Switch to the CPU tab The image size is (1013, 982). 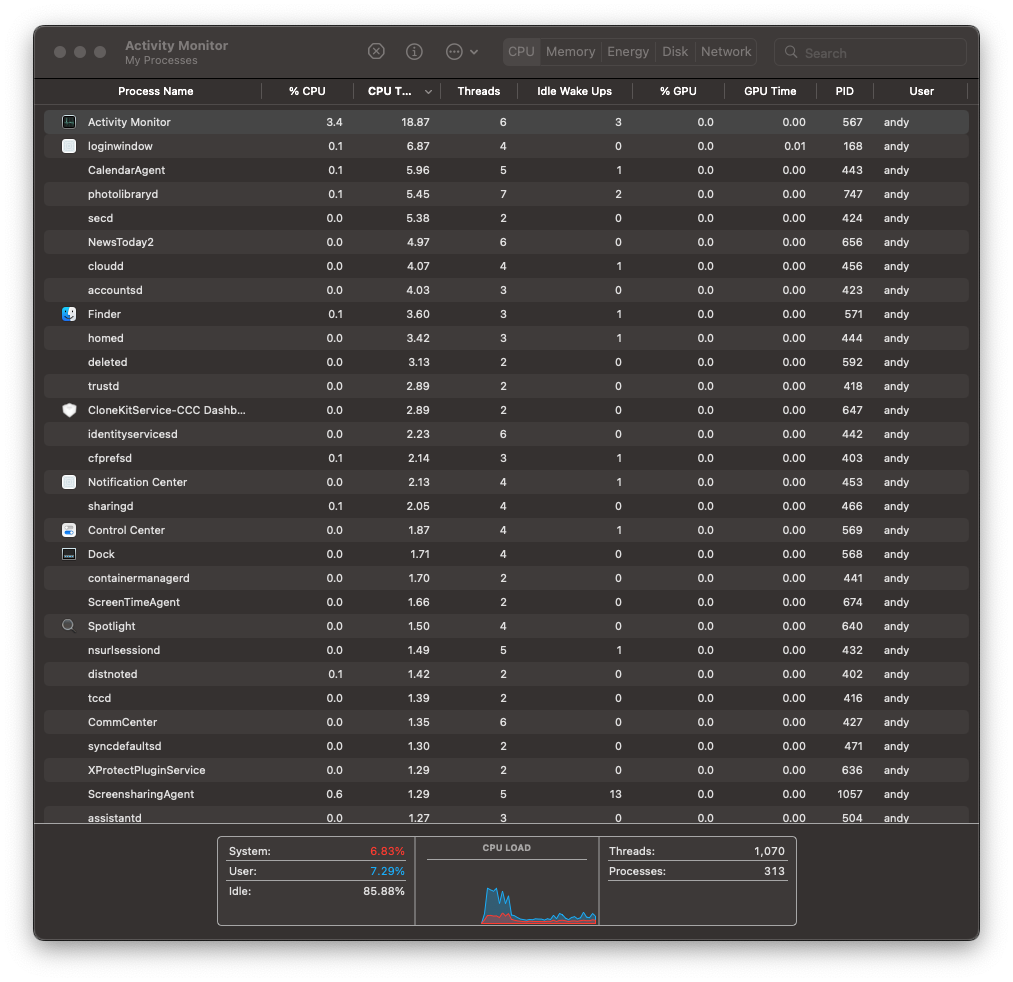point(521,52)
